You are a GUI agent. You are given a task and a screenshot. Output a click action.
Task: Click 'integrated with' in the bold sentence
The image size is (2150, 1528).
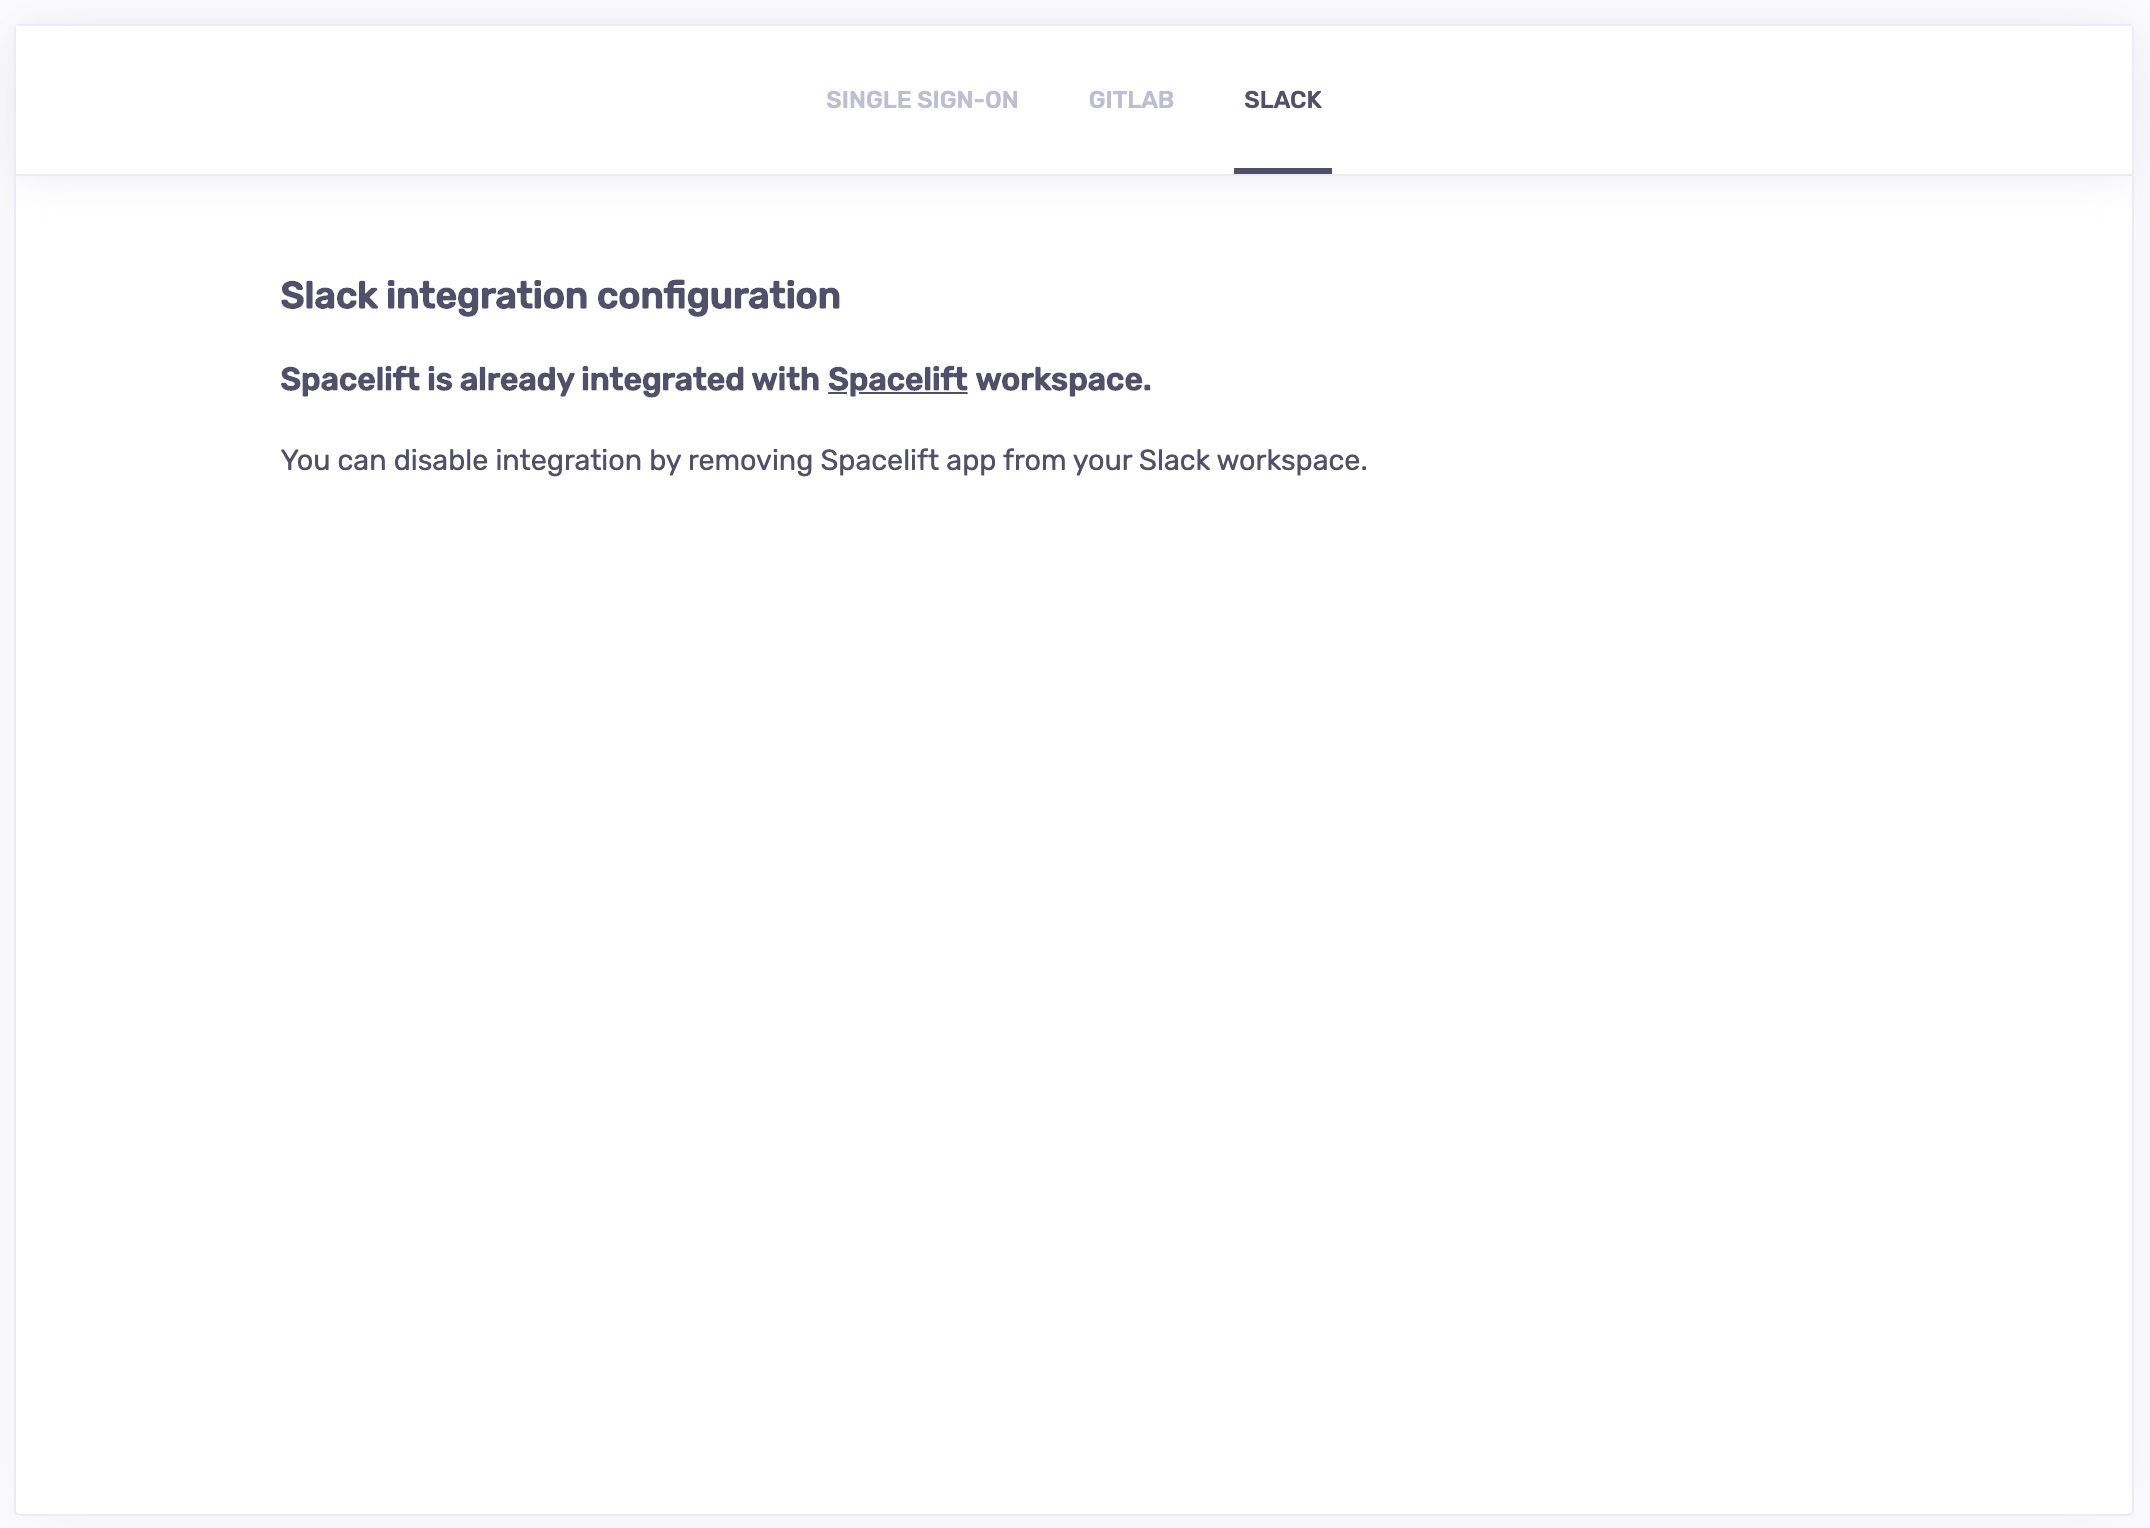click(699, 380)
